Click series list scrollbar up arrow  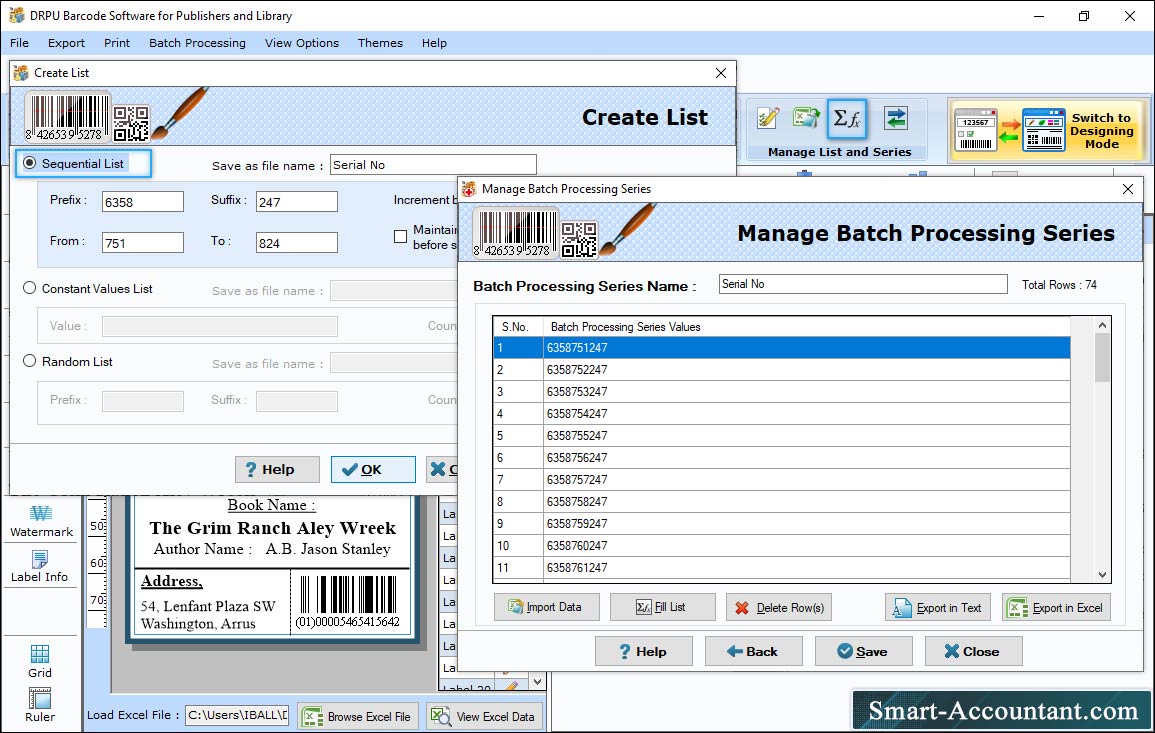tap(1102, 325)
